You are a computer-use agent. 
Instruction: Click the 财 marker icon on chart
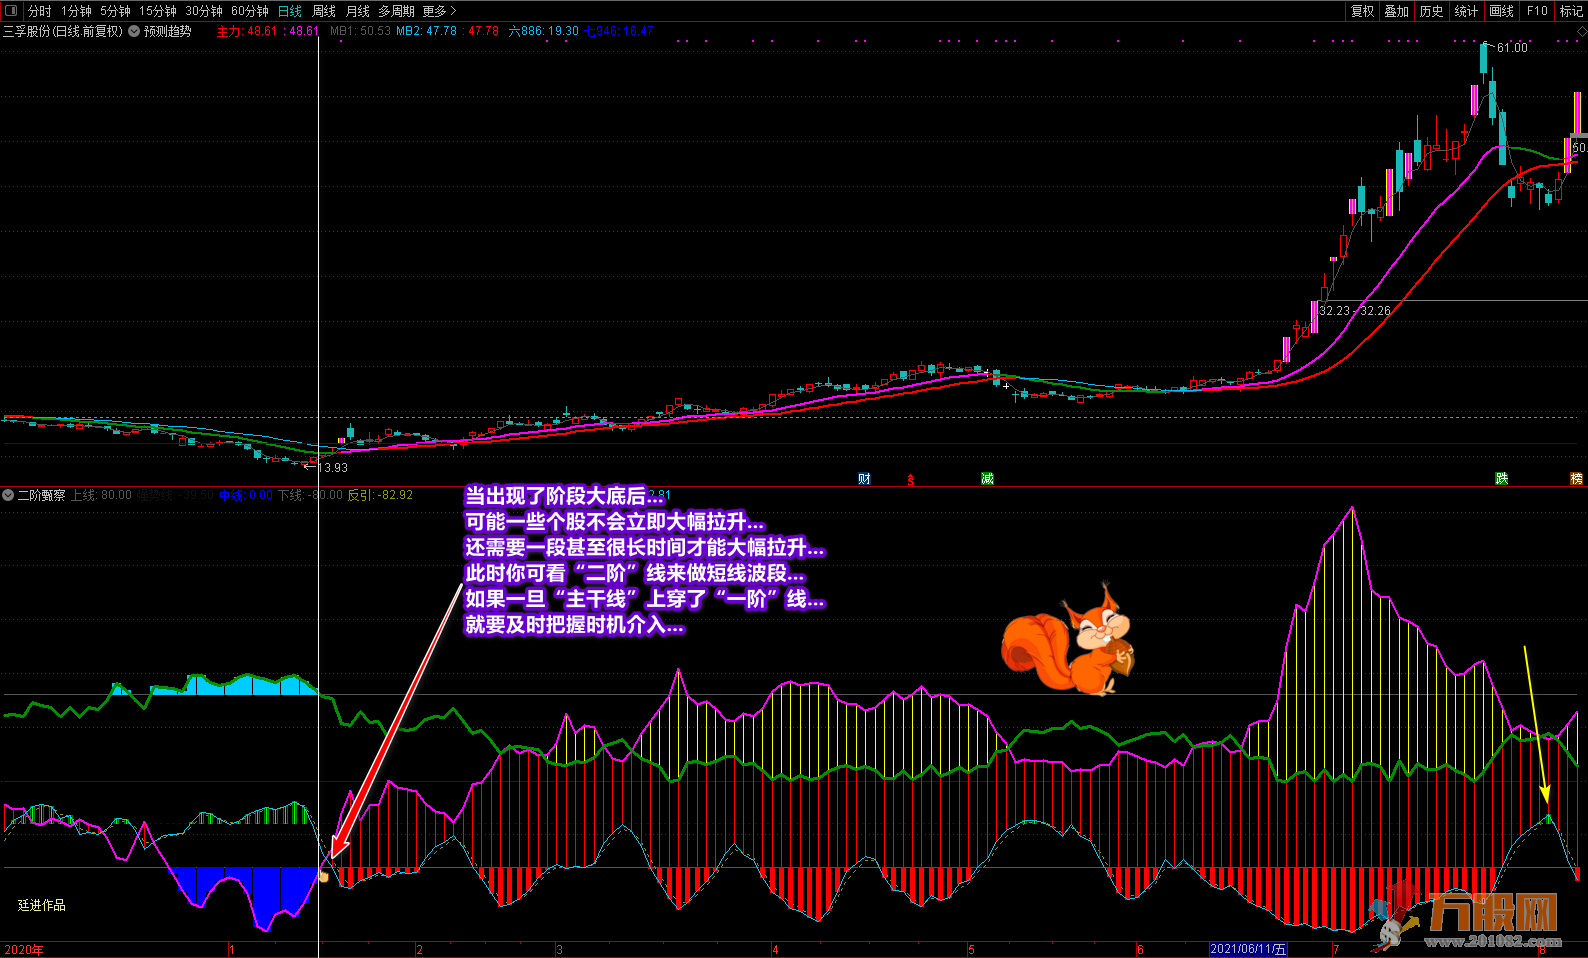coord(864,479)
